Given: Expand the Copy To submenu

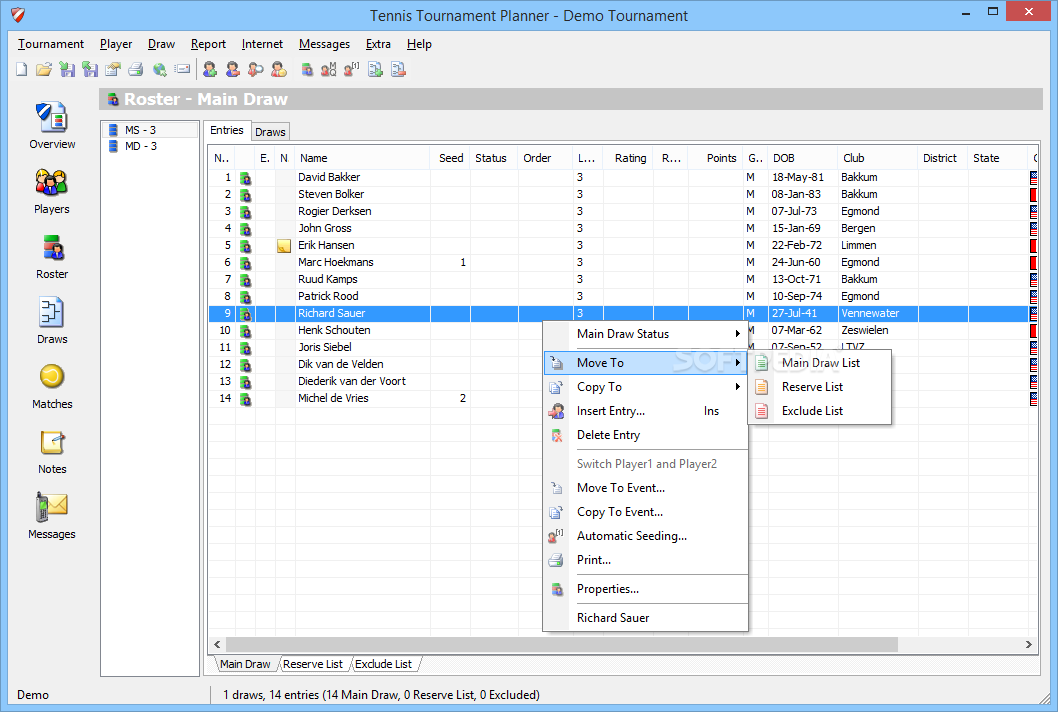Looking at the screenshot, I should click(x=645, y=387).
